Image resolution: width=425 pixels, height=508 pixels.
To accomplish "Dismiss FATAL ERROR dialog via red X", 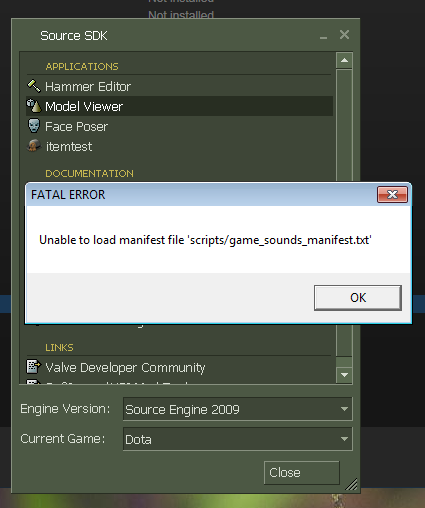I will 392,195.
